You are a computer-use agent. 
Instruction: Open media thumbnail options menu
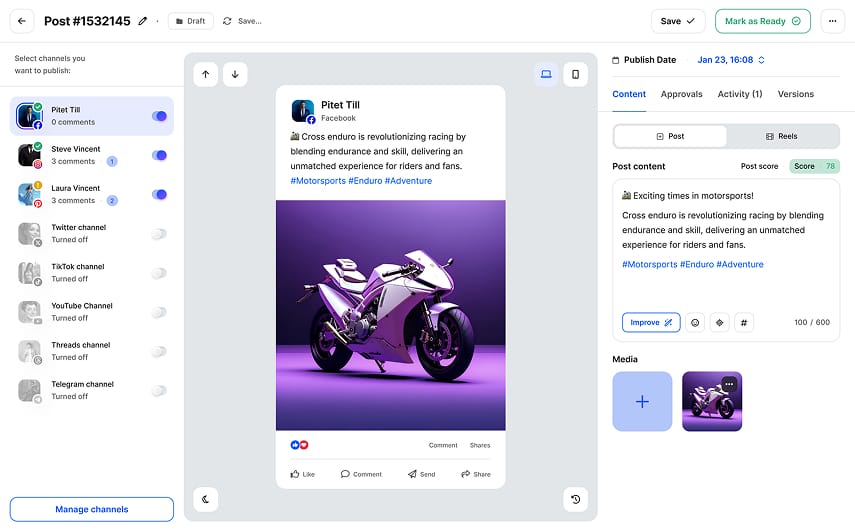click(x=729, y=384)
